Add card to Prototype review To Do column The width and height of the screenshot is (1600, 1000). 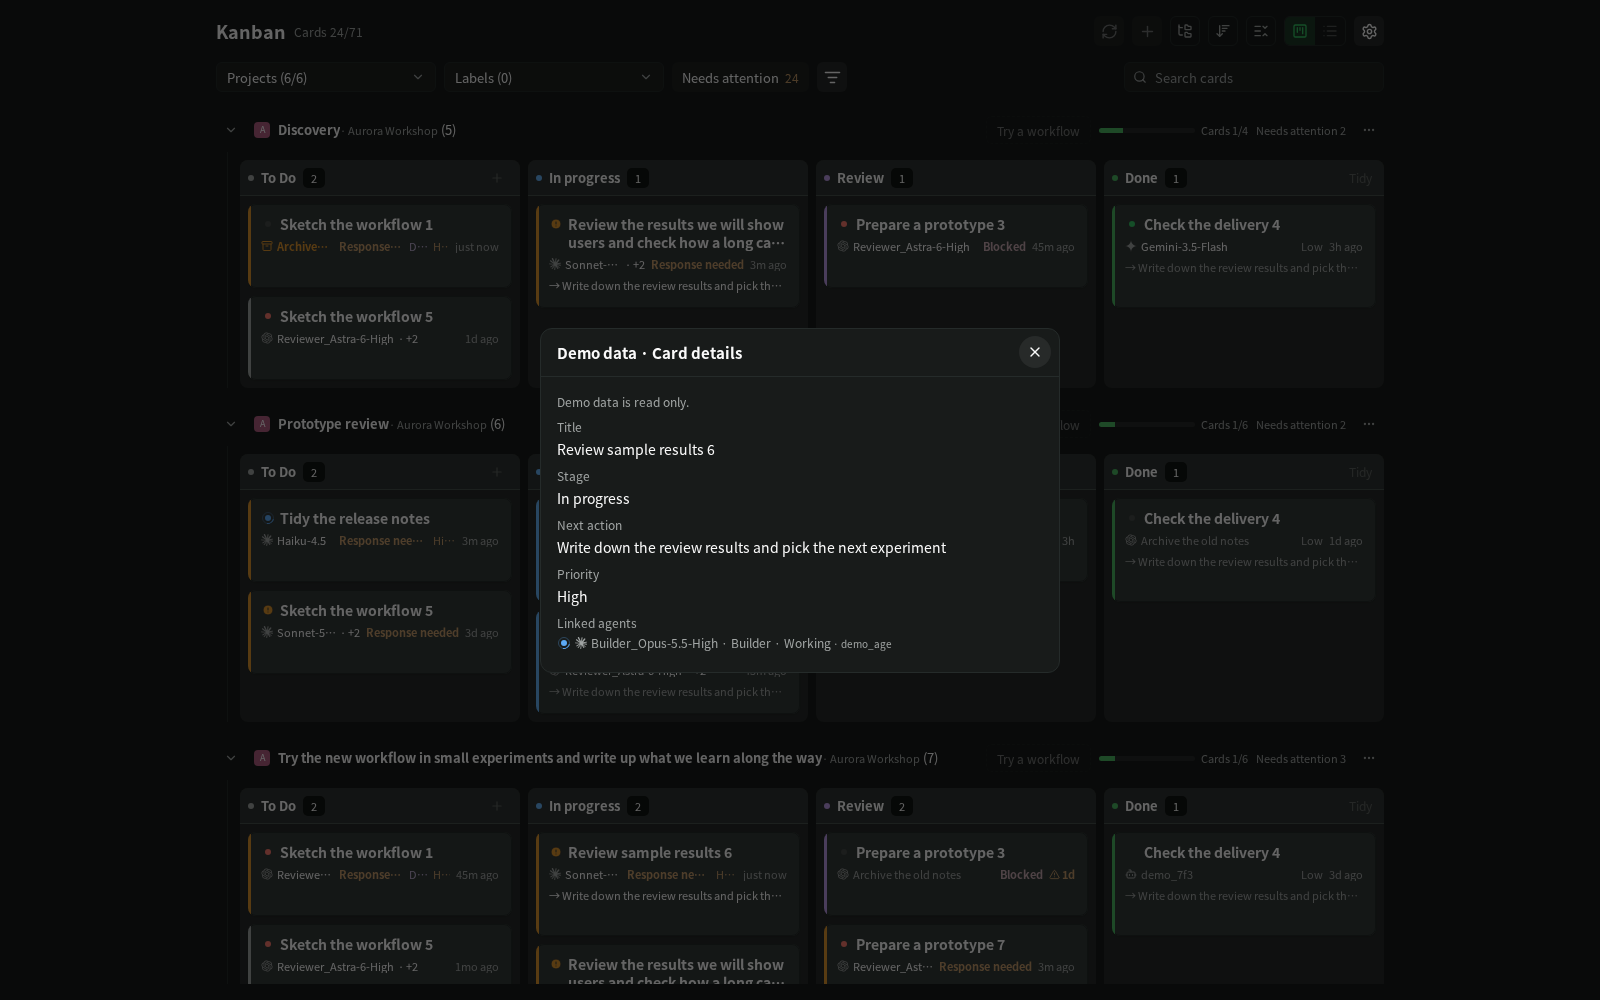(497, 472)
